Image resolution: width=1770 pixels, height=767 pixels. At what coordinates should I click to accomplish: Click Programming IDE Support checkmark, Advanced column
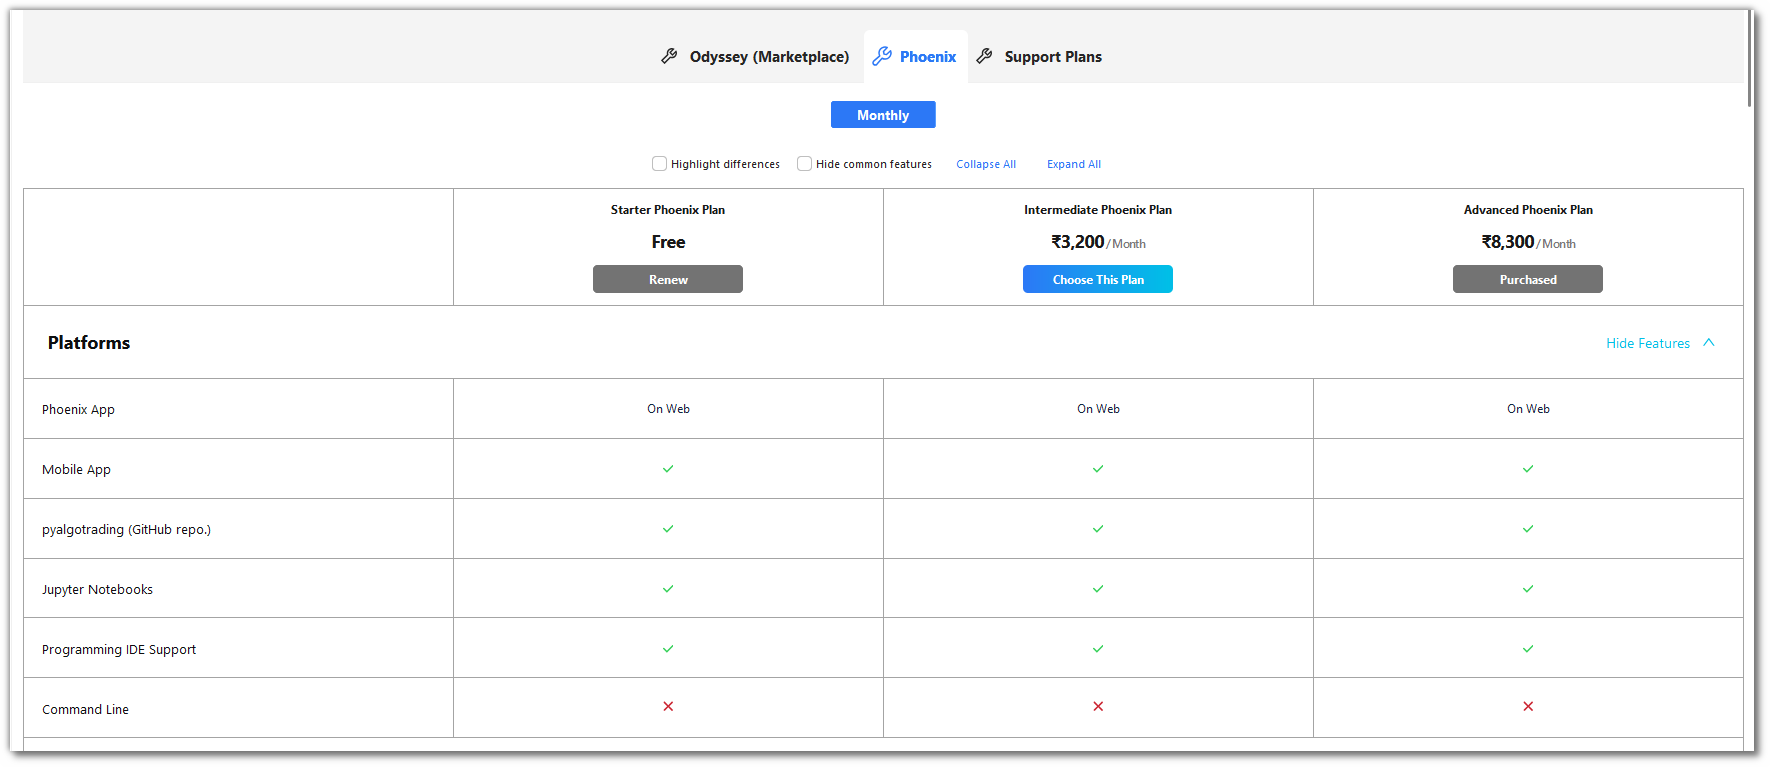click(1528, 648)
